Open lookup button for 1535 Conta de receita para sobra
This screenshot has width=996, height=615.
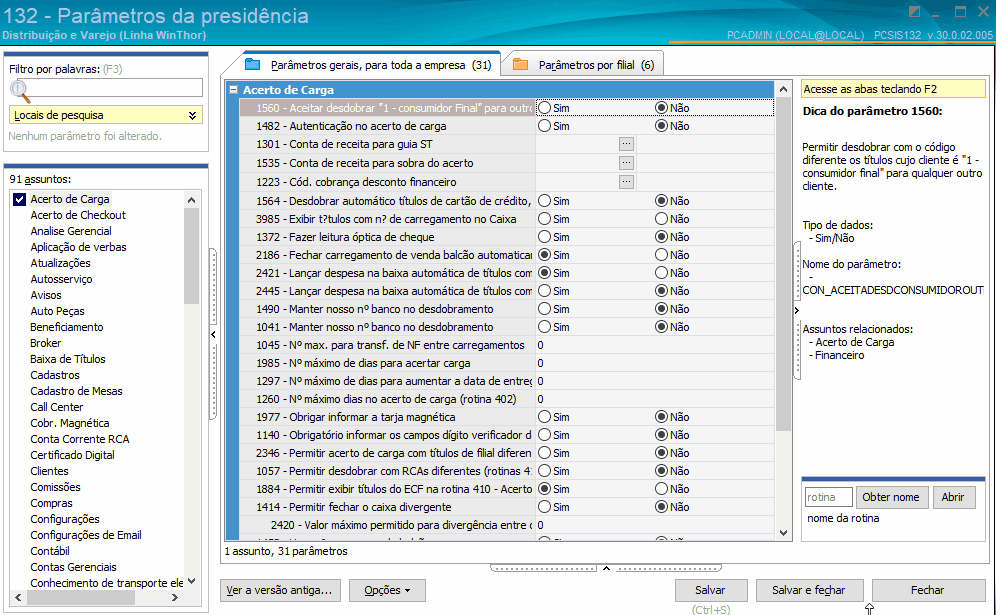[x=626, y=163]
